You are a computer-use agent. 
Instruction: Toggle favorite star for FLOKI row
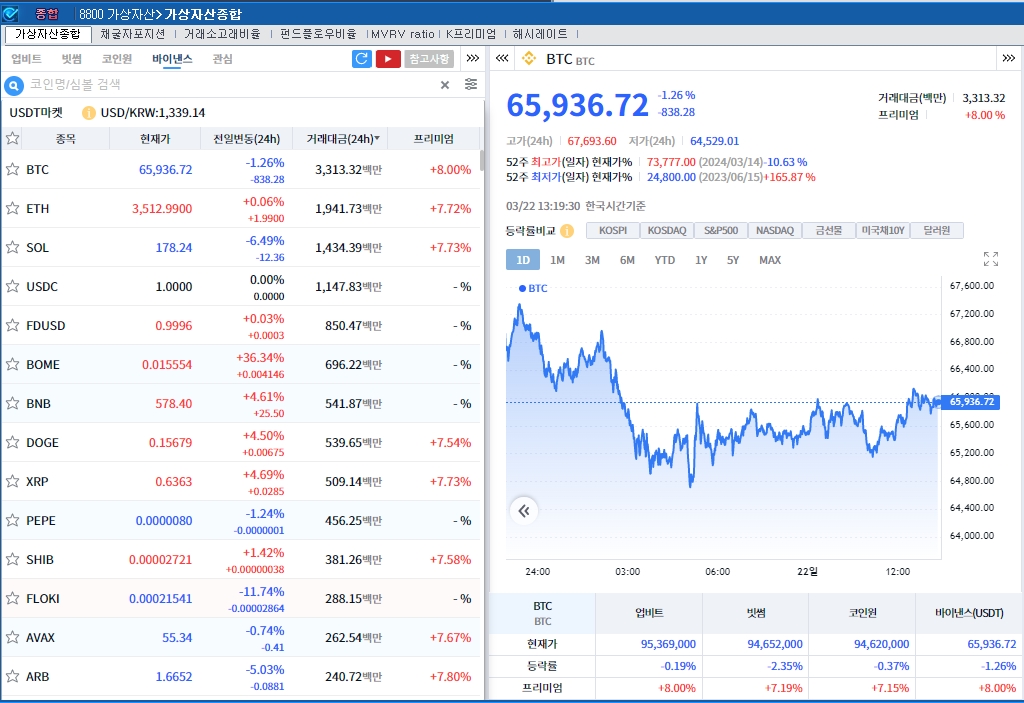tap(12, 598)
